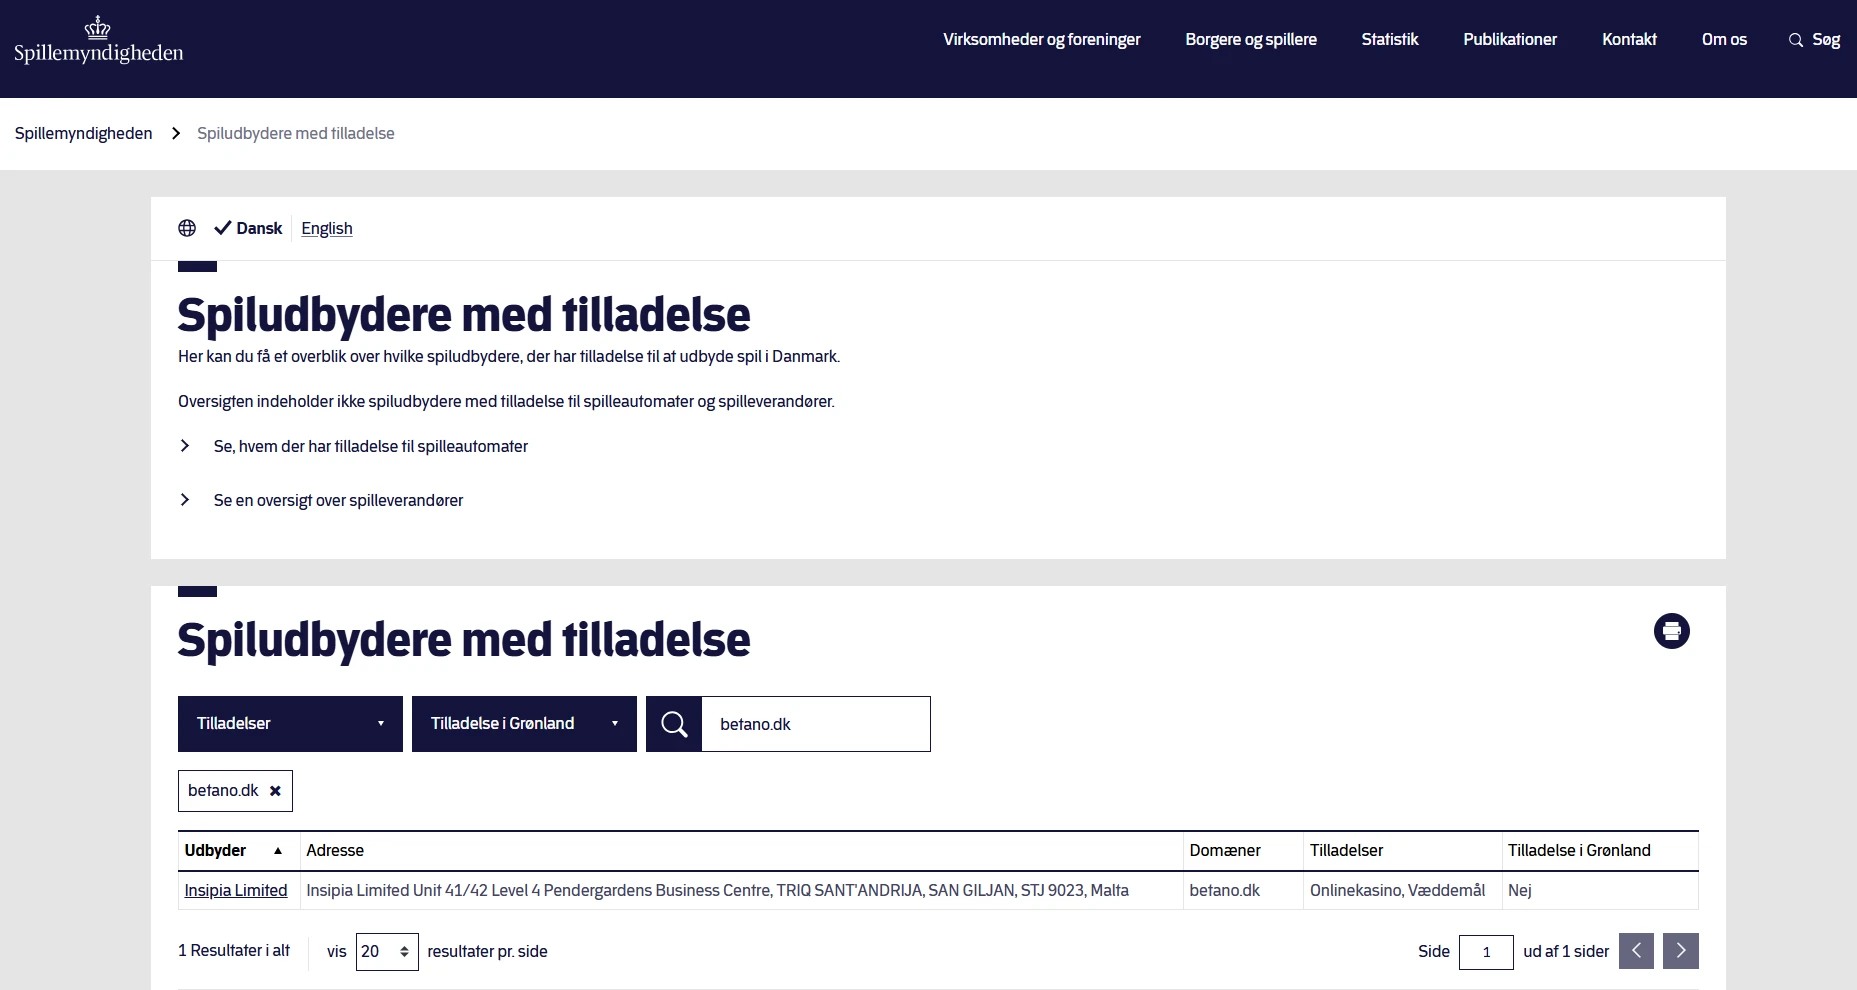Select the Dansk language option

(249, 228)
